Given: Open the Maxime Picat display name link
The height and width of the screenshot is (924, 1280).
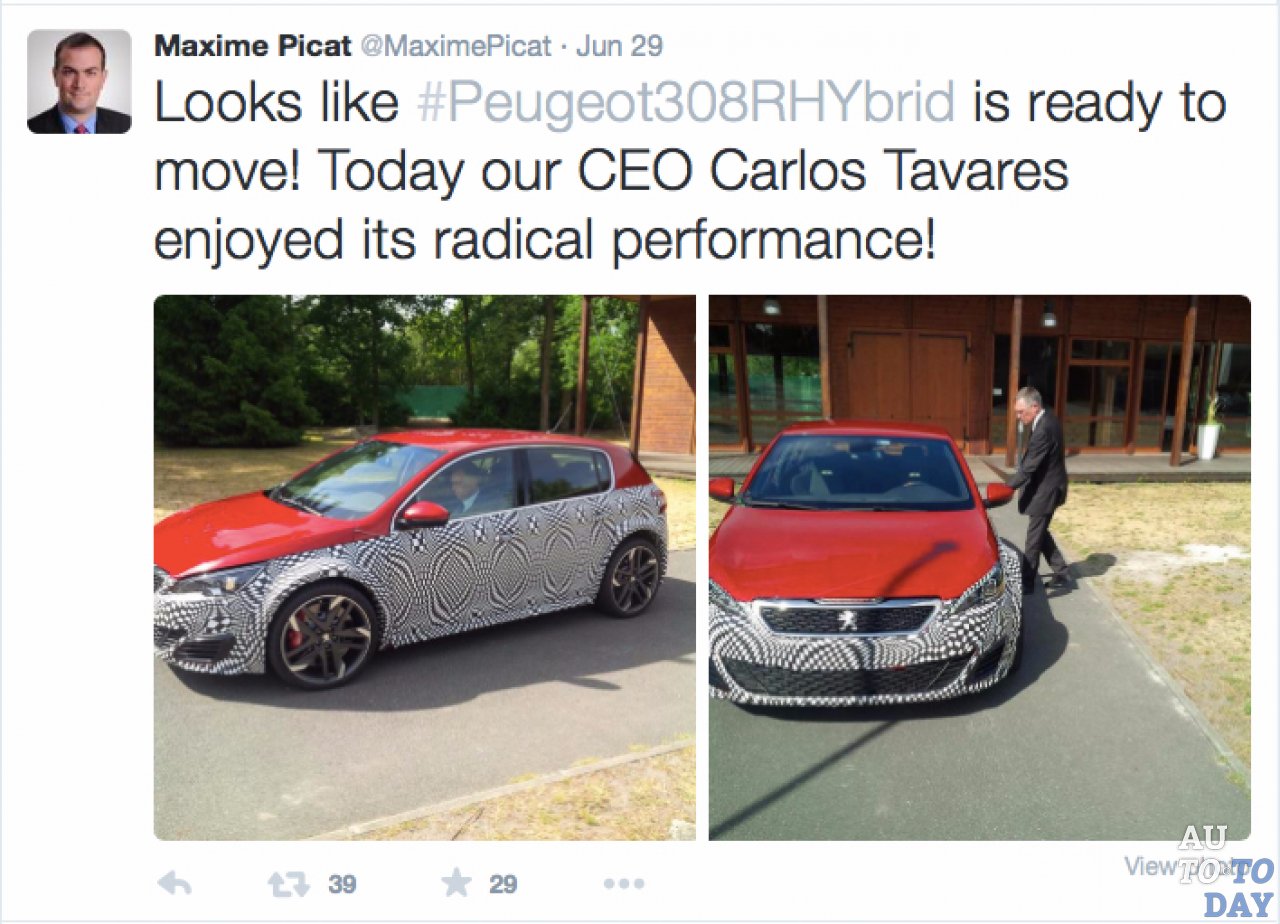Looking at the screenshot, I should [253, 45].
